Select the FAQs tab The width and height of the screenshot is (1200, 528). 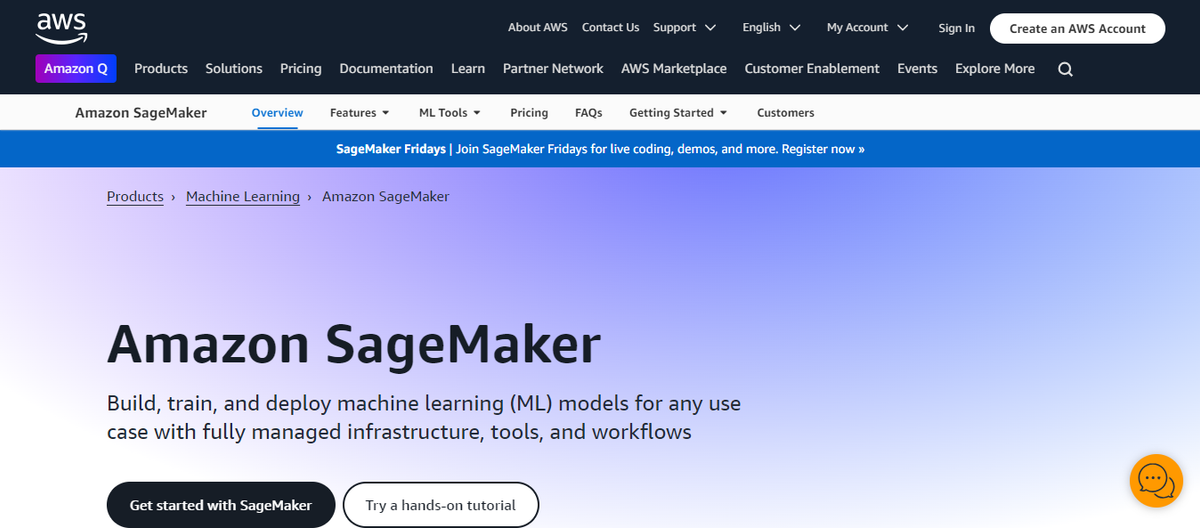click(x=589, y=113)
